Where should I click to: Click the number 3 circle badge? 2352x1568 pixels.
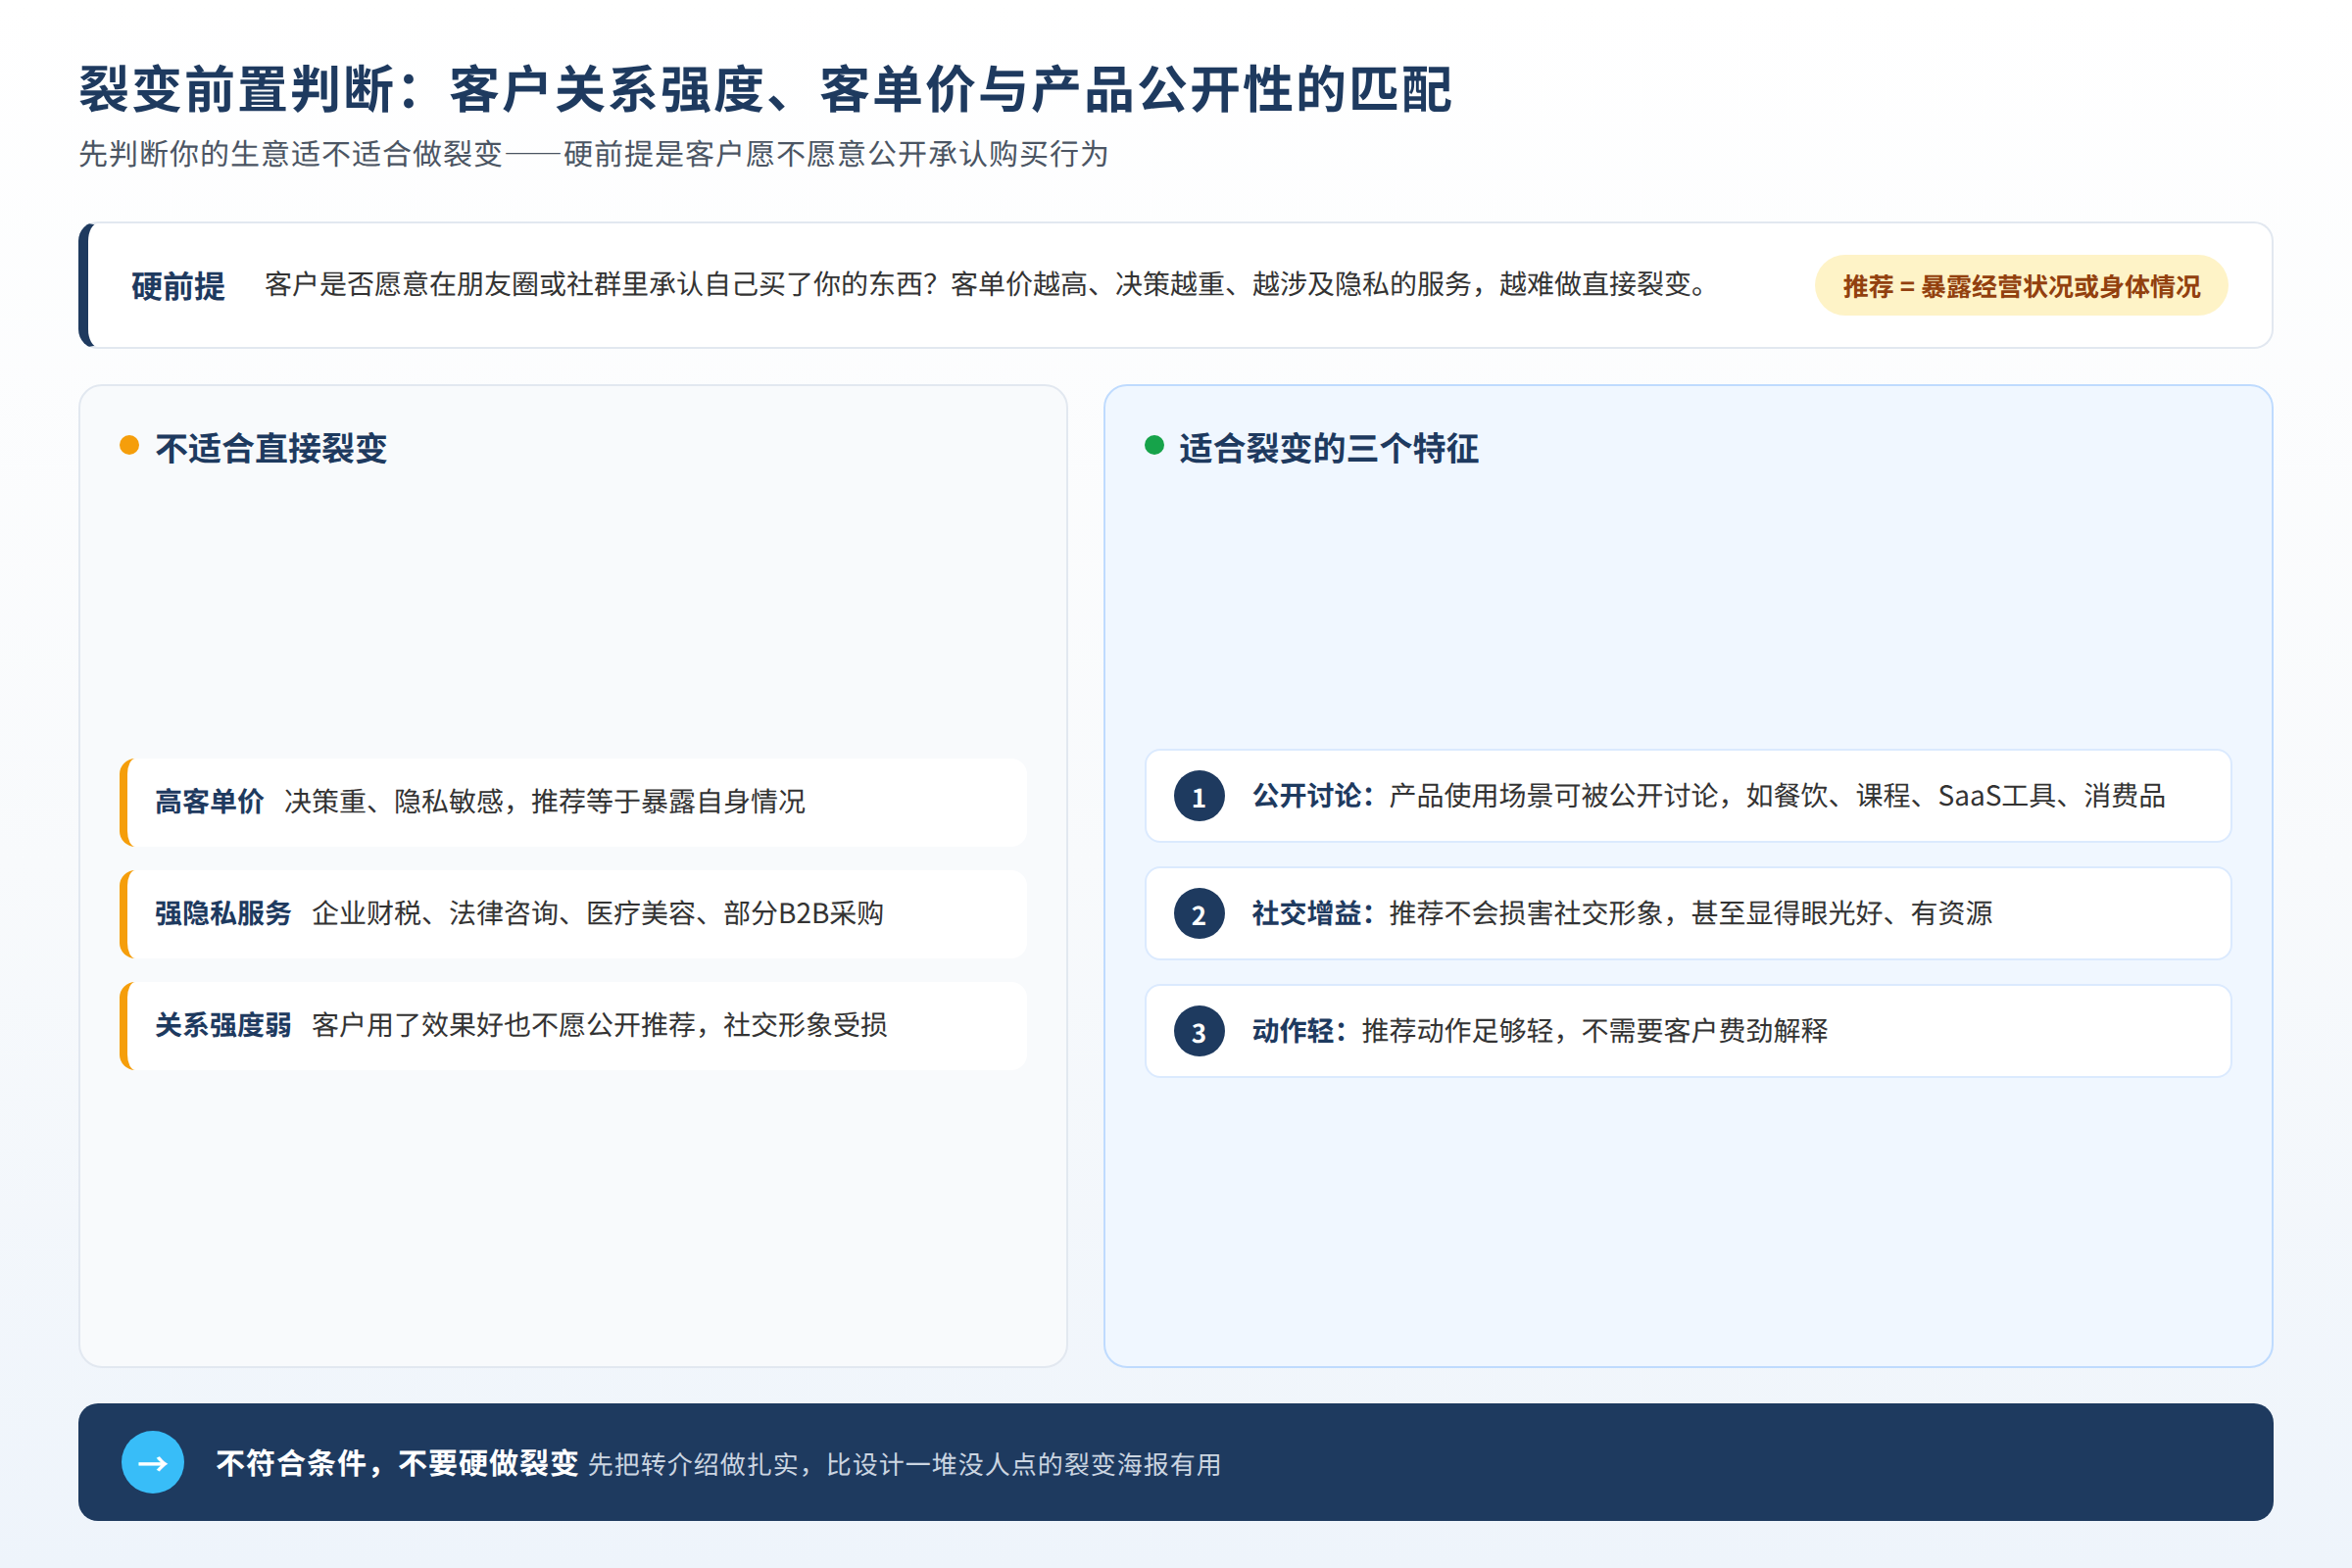1199,1031
